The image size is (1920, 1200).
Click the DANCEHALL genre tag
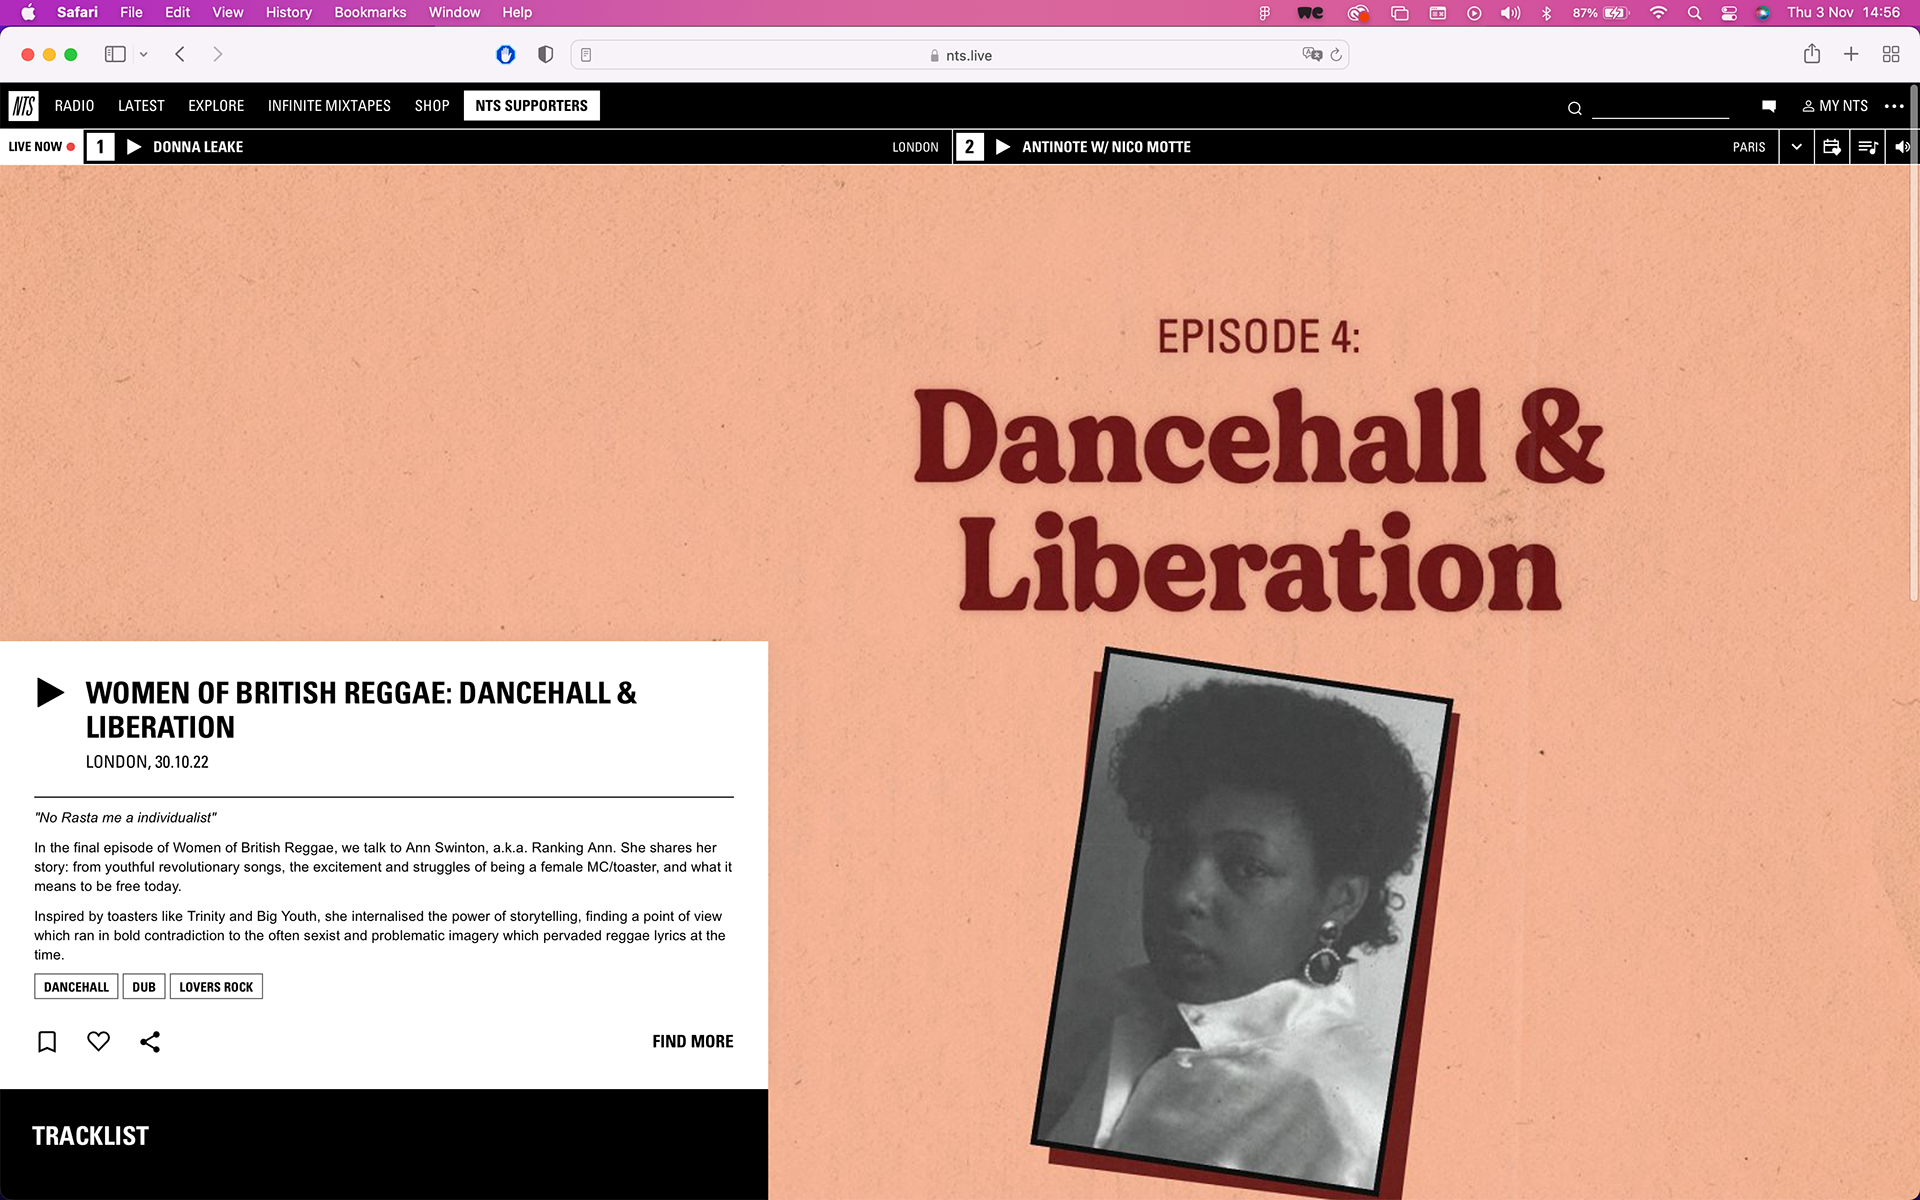(x=76, y=987)
